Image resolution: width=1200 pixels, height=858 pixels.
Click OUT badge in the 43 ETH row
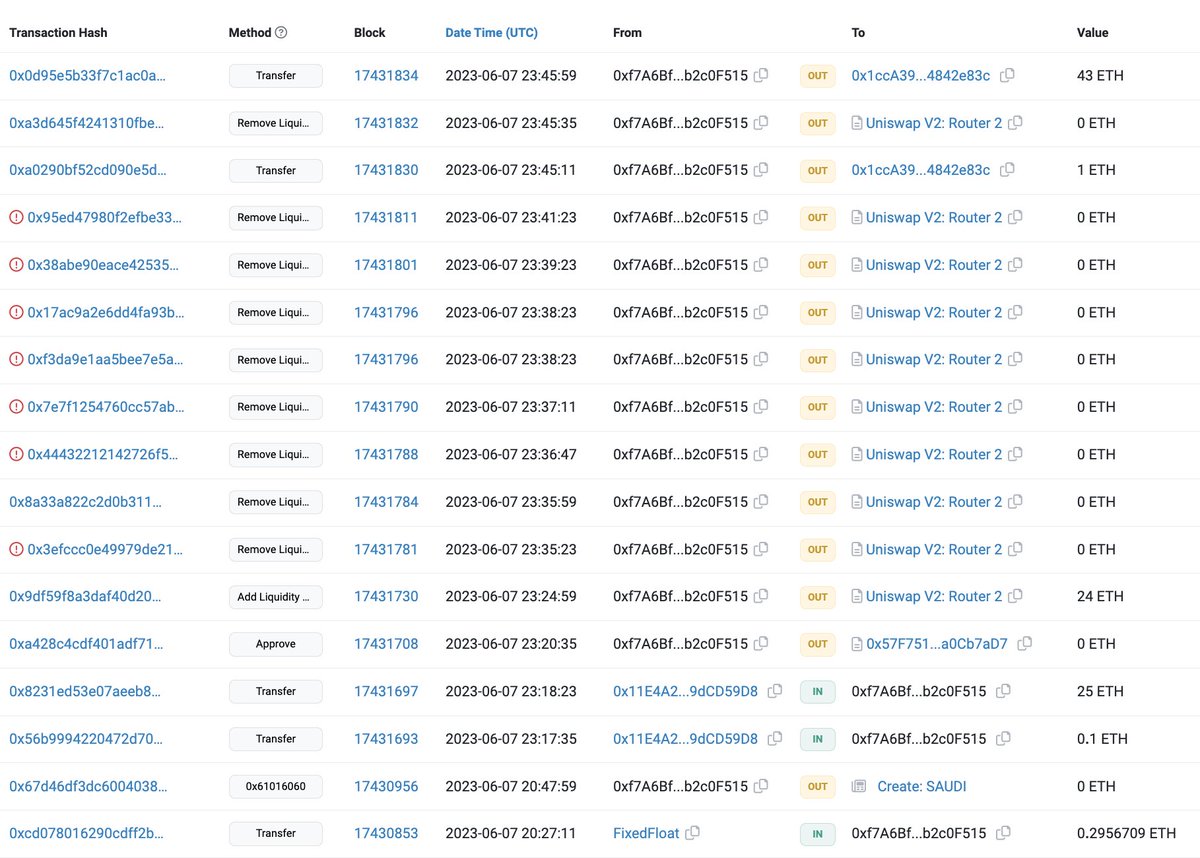(818, 76)
